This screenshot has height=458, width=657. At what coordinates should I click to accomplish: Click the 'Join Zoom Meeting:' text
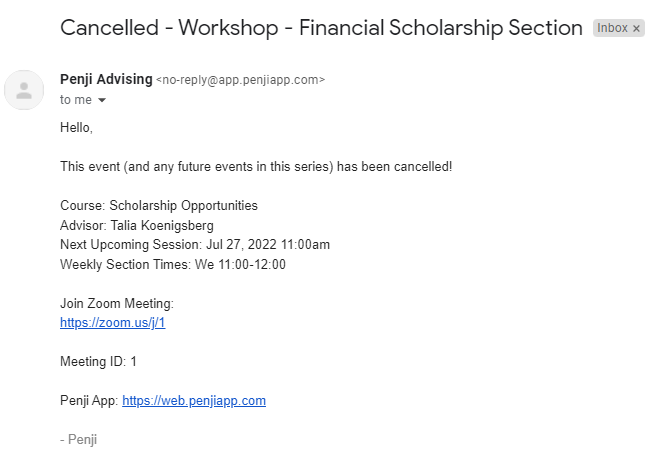[117, 303]
